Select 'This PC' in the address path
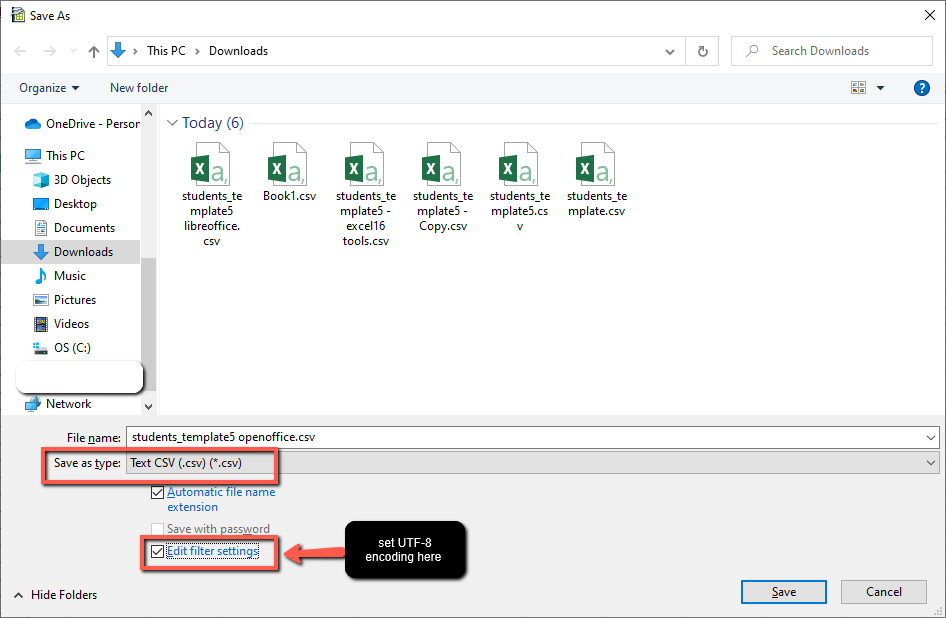Viewport: 946px width, 618px height. [166, 51]
